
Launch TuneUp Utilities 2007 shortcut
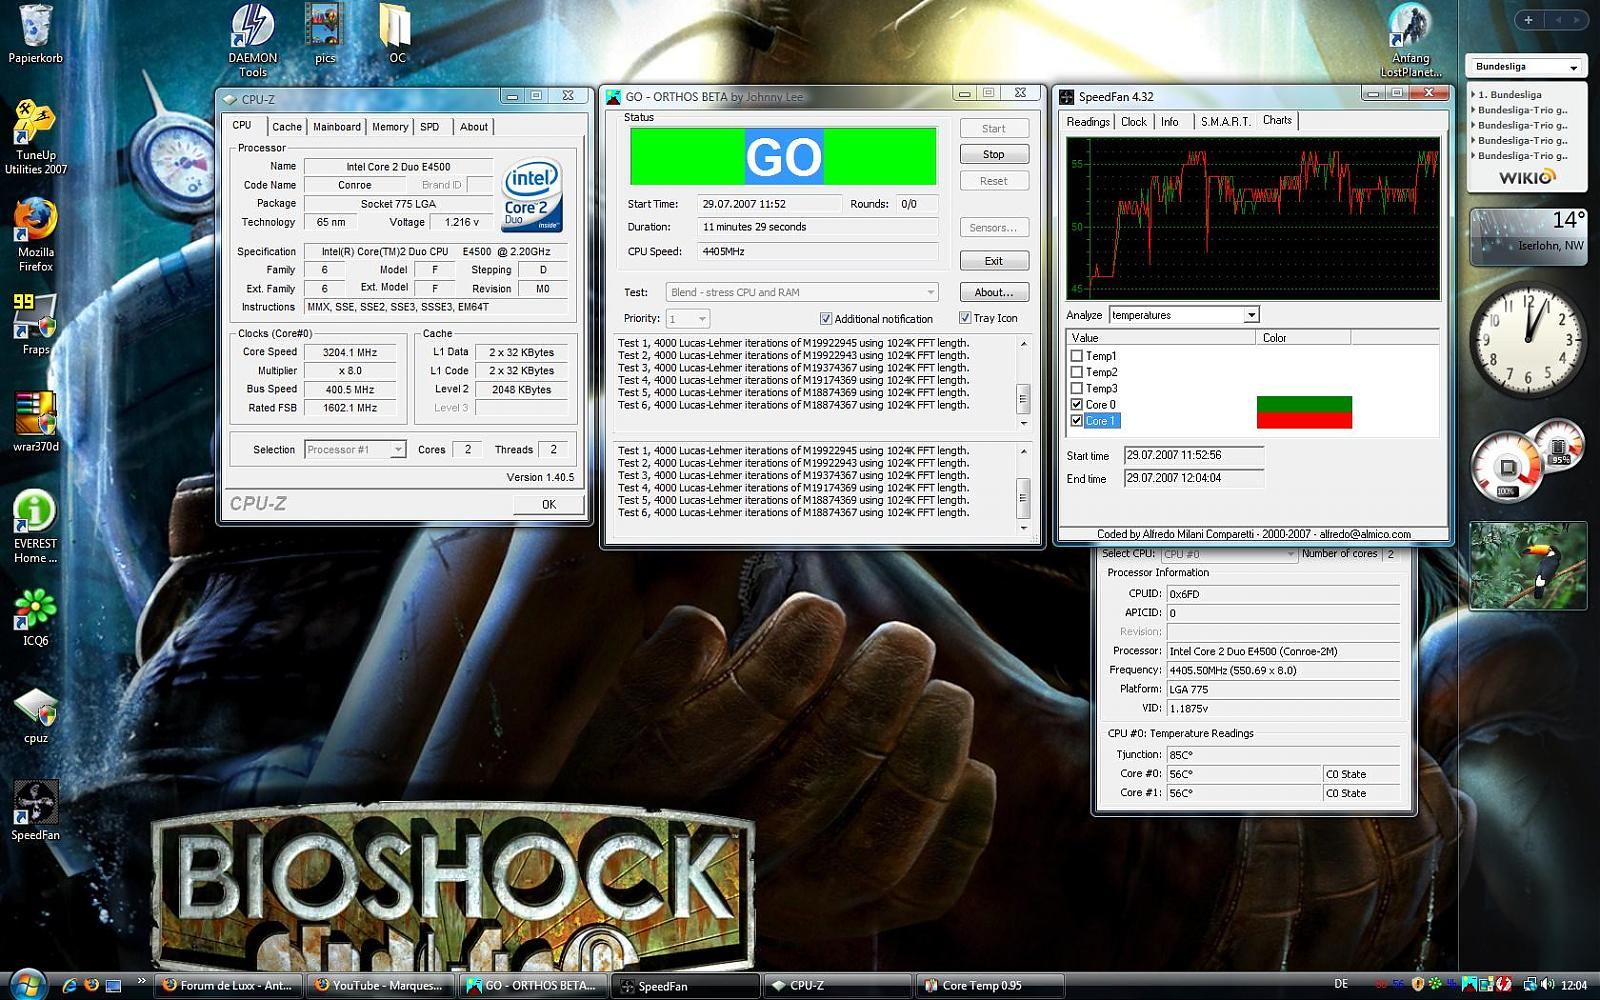click(35, 138)
